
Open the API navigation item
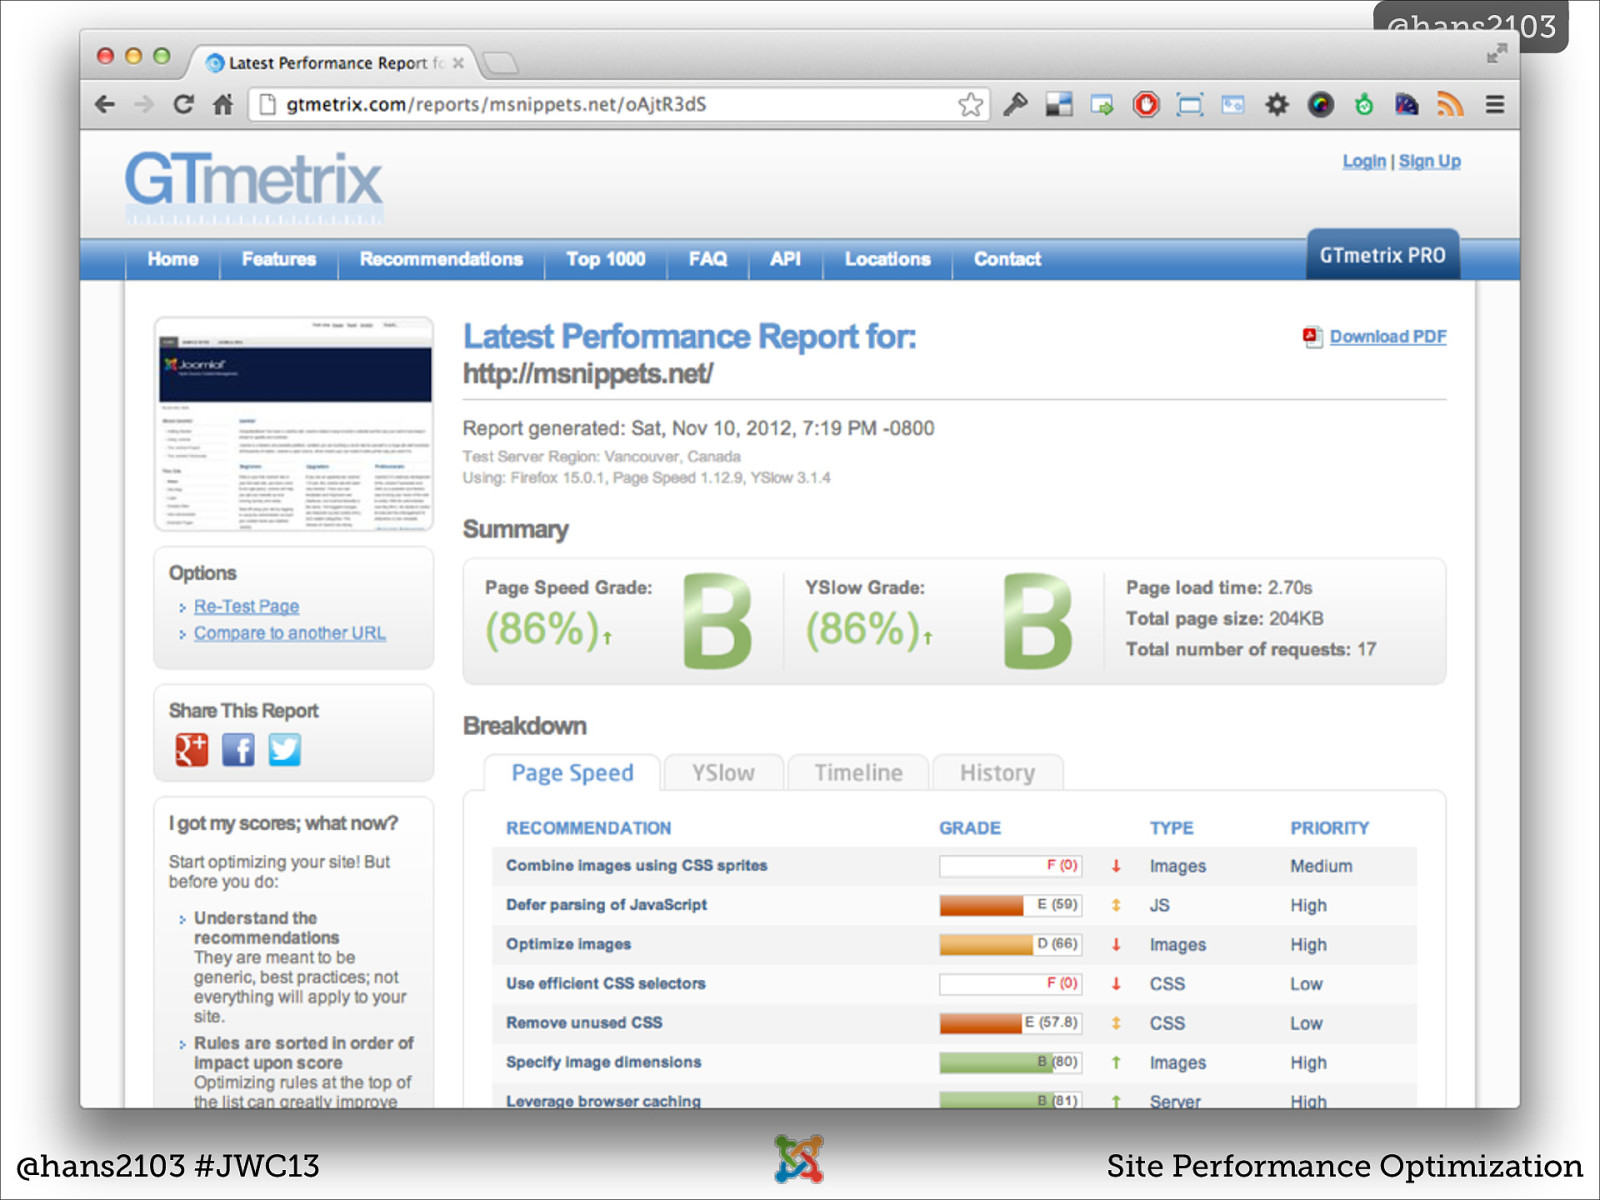point(785,259)
